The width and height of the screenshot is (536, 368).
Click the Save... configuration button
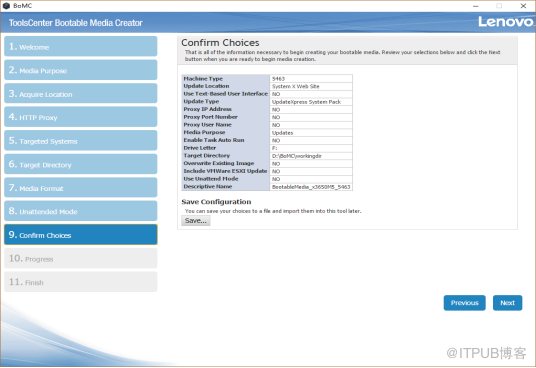point(196,221)
